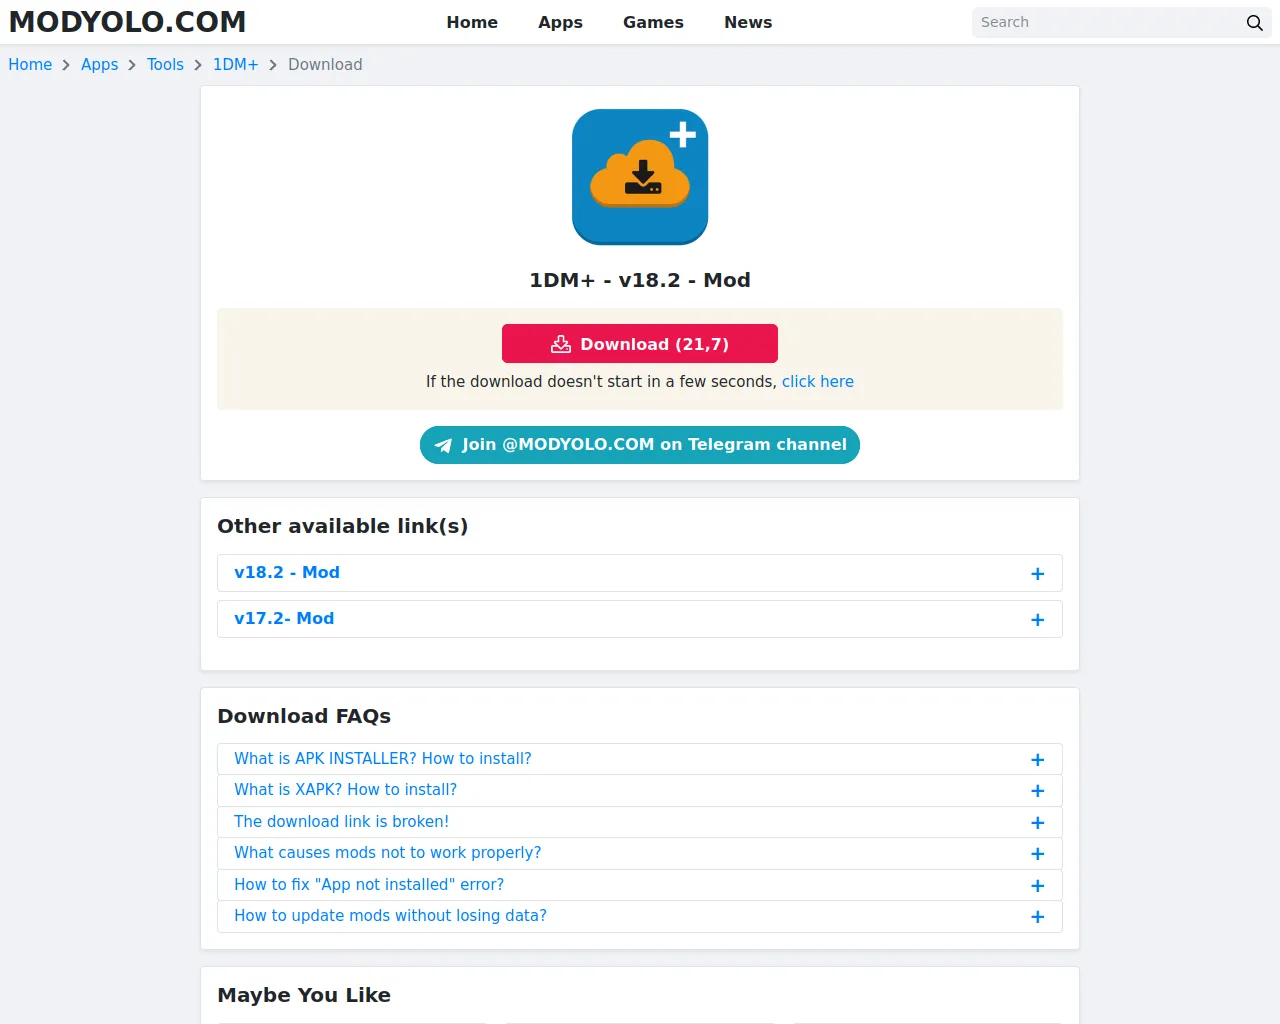This screenshot has width=1280, height=1024.
Task: Click the 'Other available link(s)' heading
Action: click(x=342, y=526)
